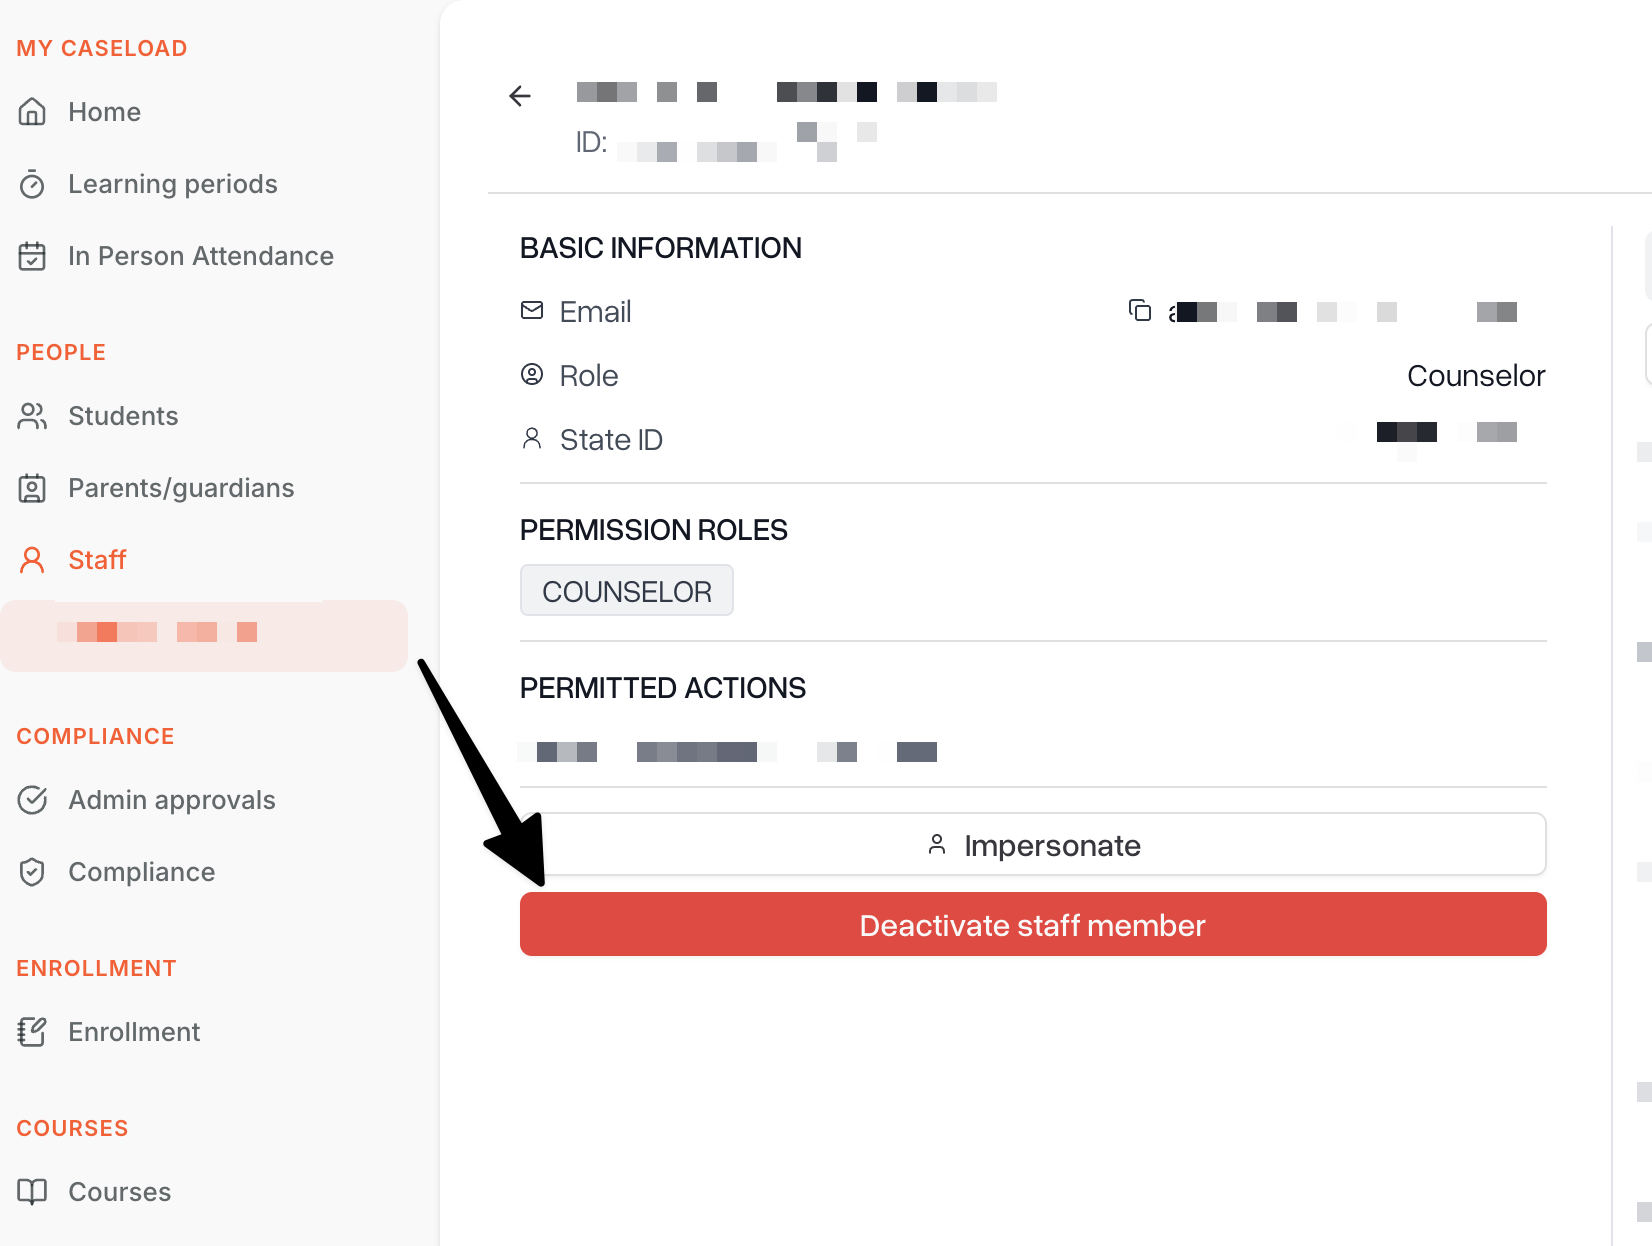Screen dimensions: 1652x1246
Task: Click the back arrow icon
Action: [520, 96]
